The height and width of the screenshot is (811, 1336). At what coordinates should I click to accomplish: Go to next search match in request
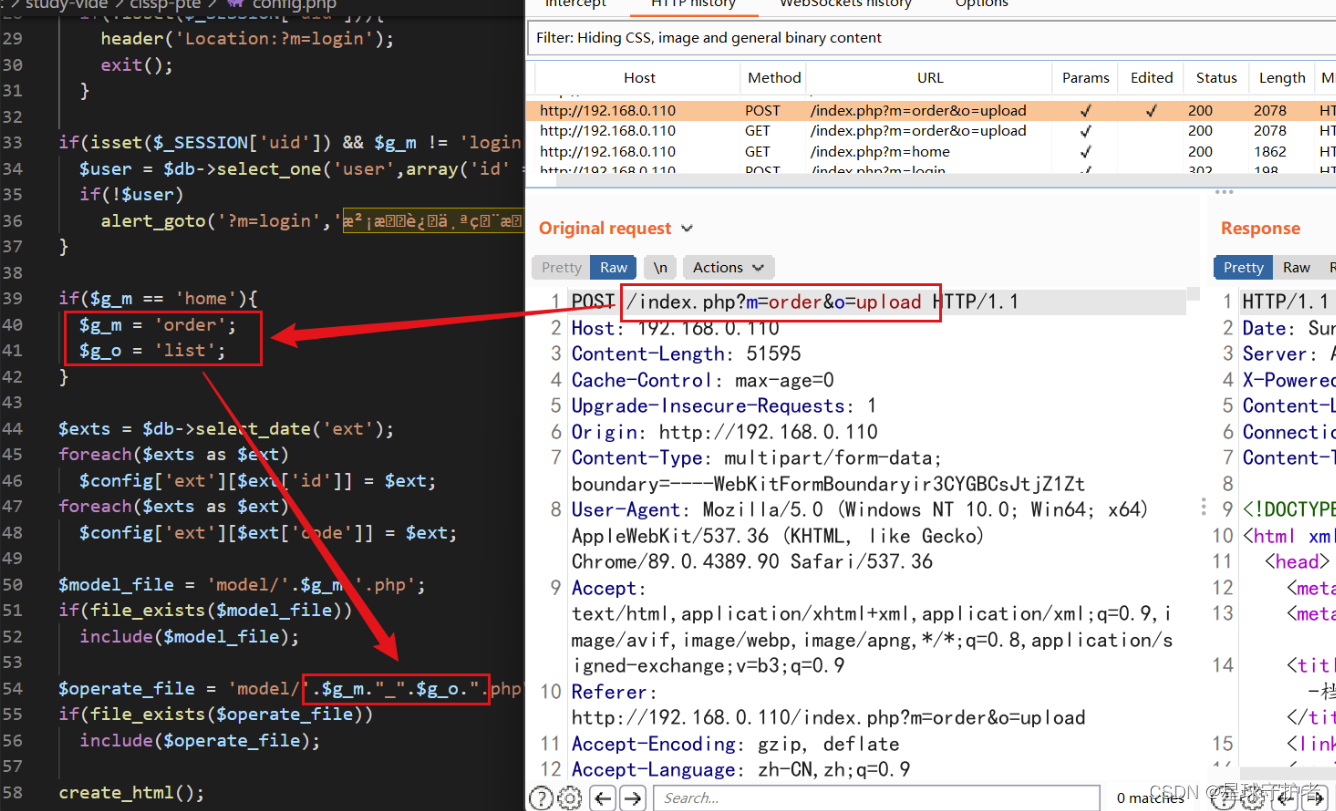(x=632, y=798)
